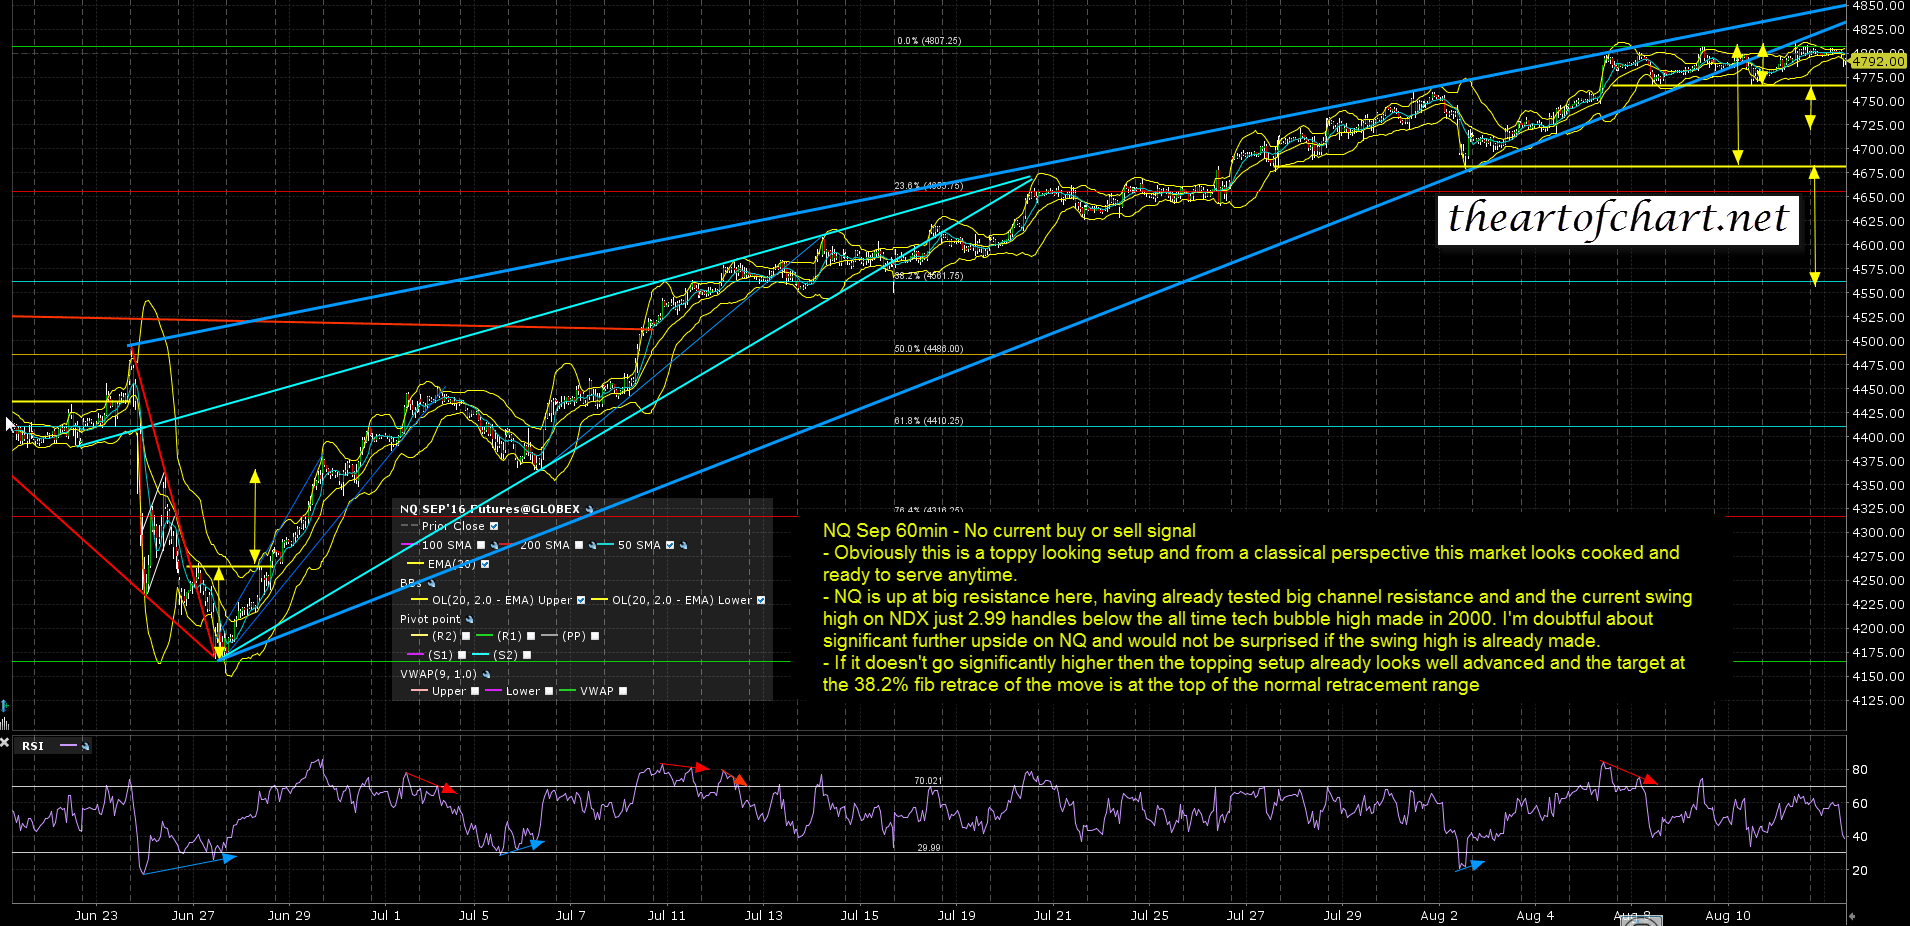Configure Pivot point with wrench icon
Viewport: 1910px width, 926px height.
tap(470, 620)
